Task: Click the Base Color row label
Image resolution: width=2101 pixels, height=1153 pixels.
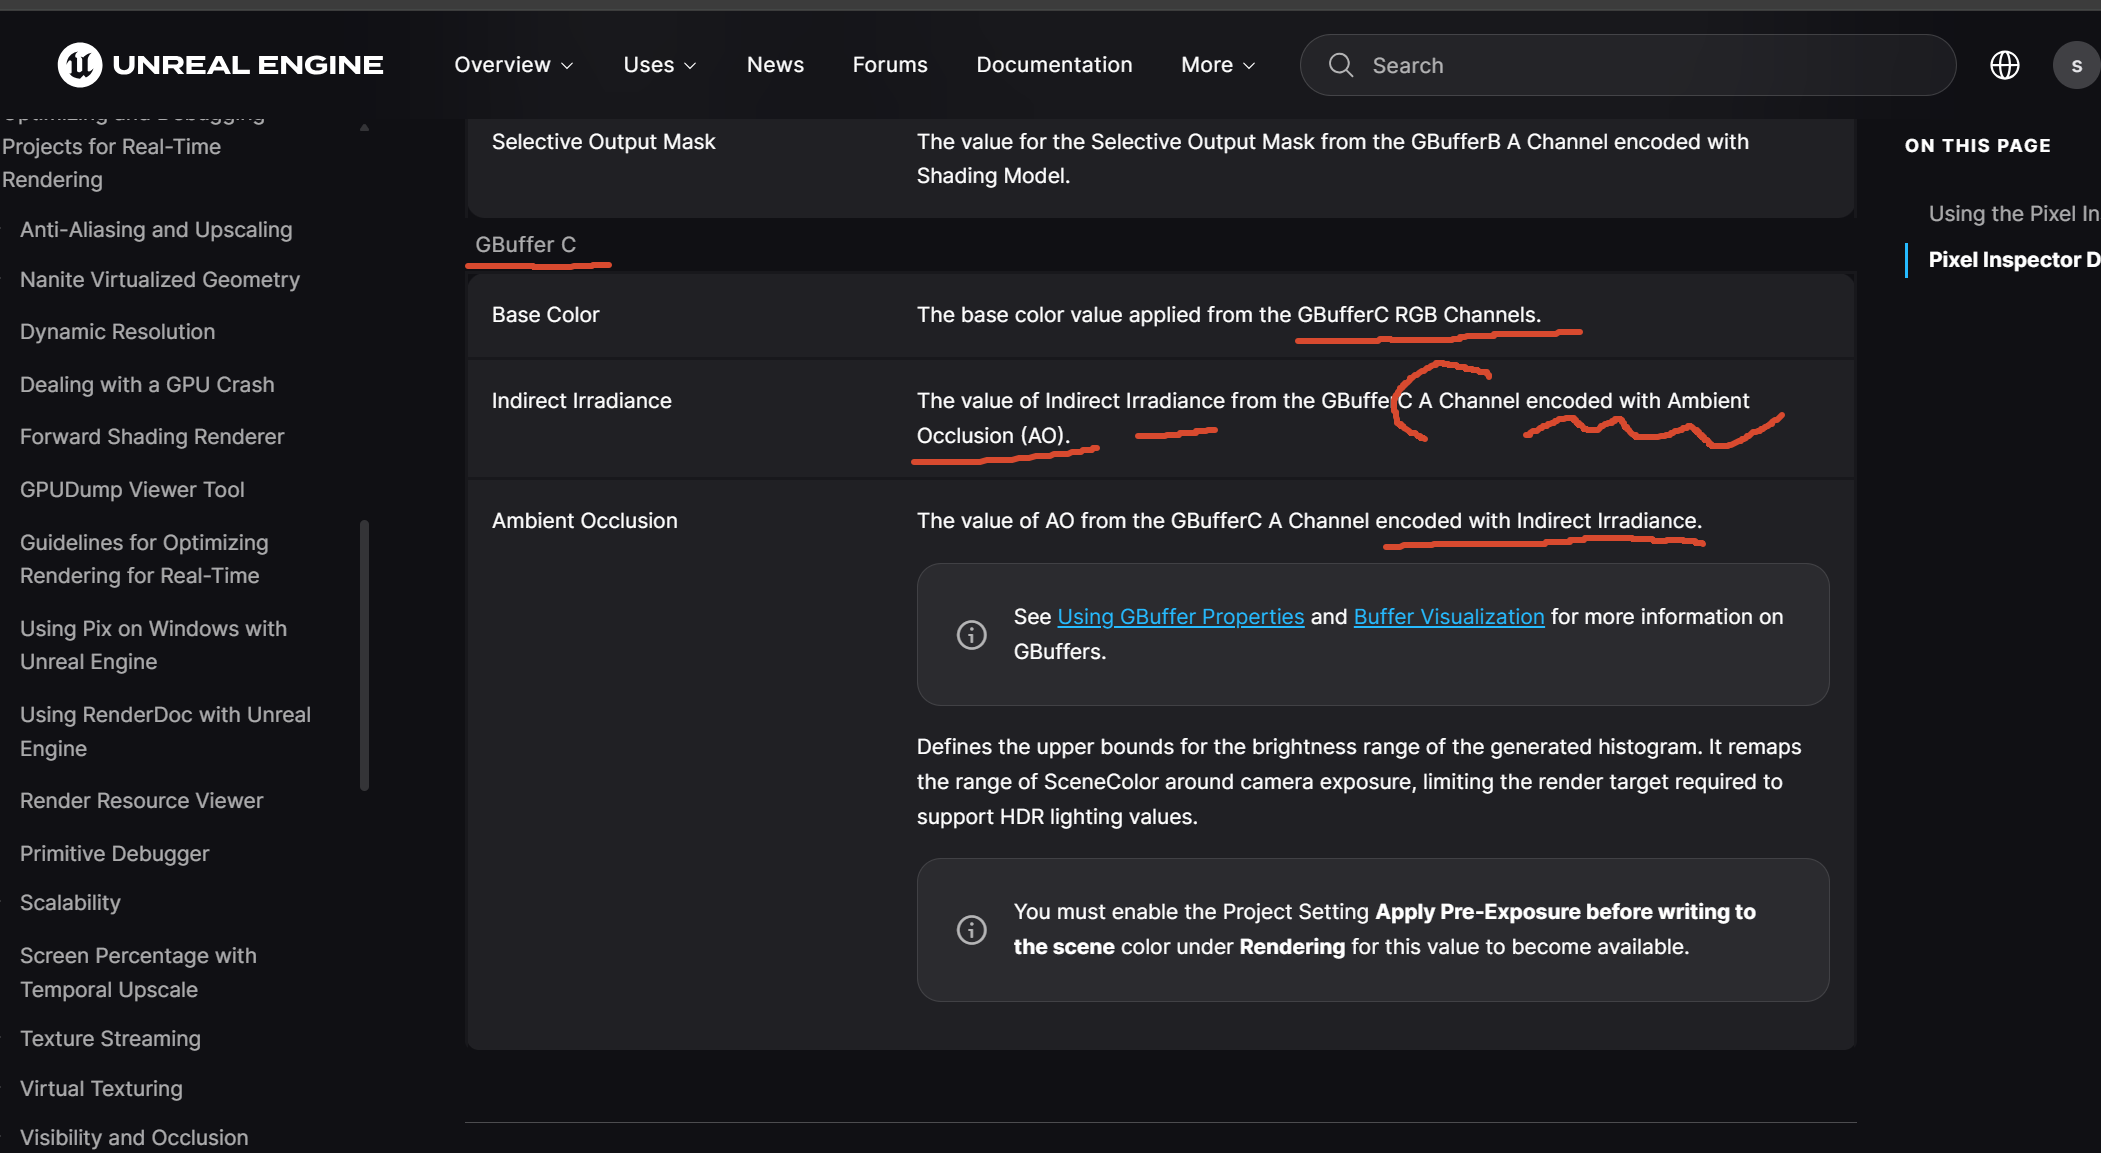Action: [545, 315]
